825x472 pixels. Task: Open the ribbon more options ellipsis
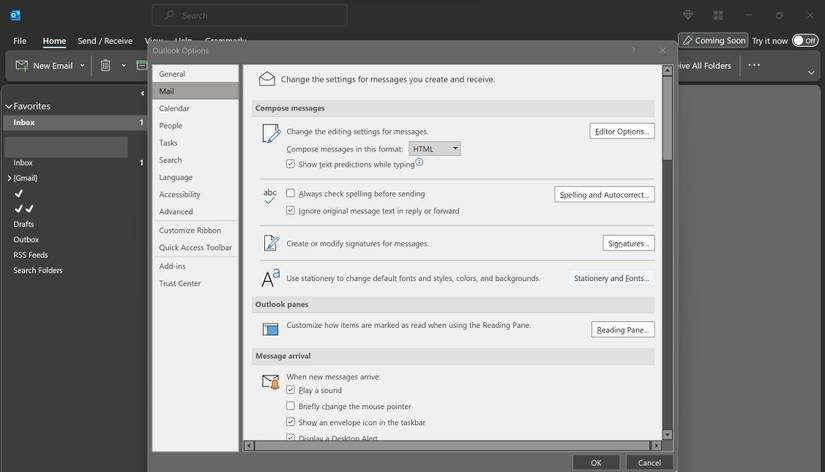754,65
